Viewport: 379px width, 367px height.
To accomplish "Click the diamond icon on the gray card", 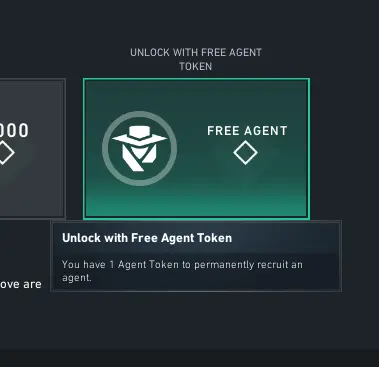I will [5, 153].
